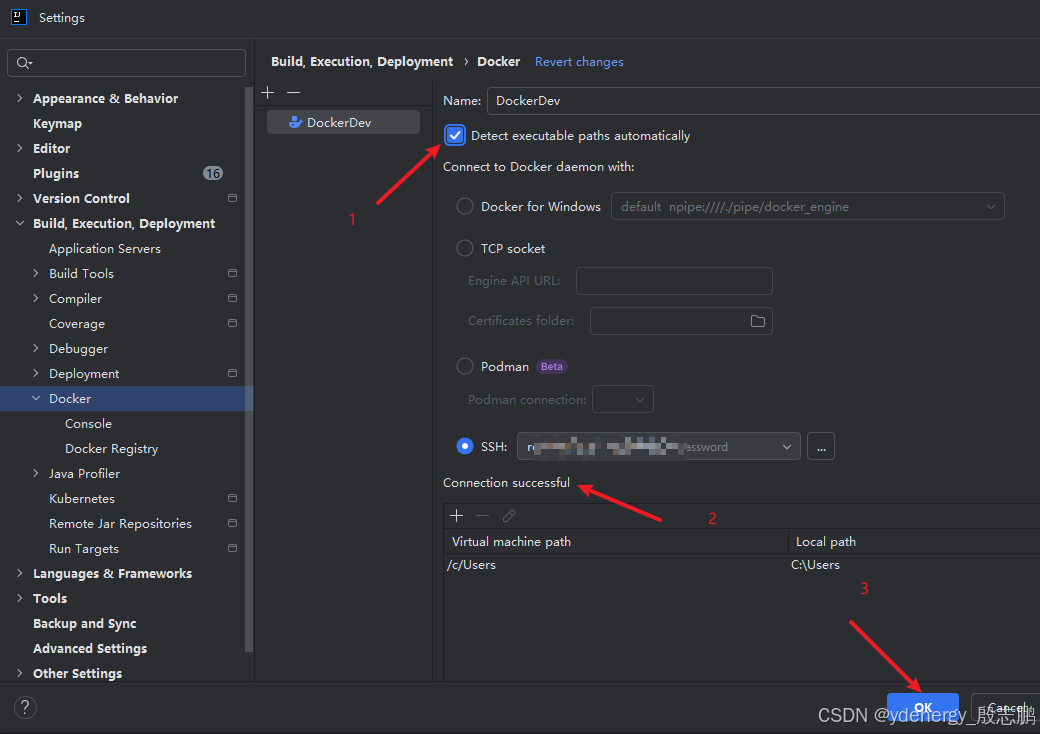Collapse the Docker tree node
Screen dimensions: 1040x734
point(36,398)
